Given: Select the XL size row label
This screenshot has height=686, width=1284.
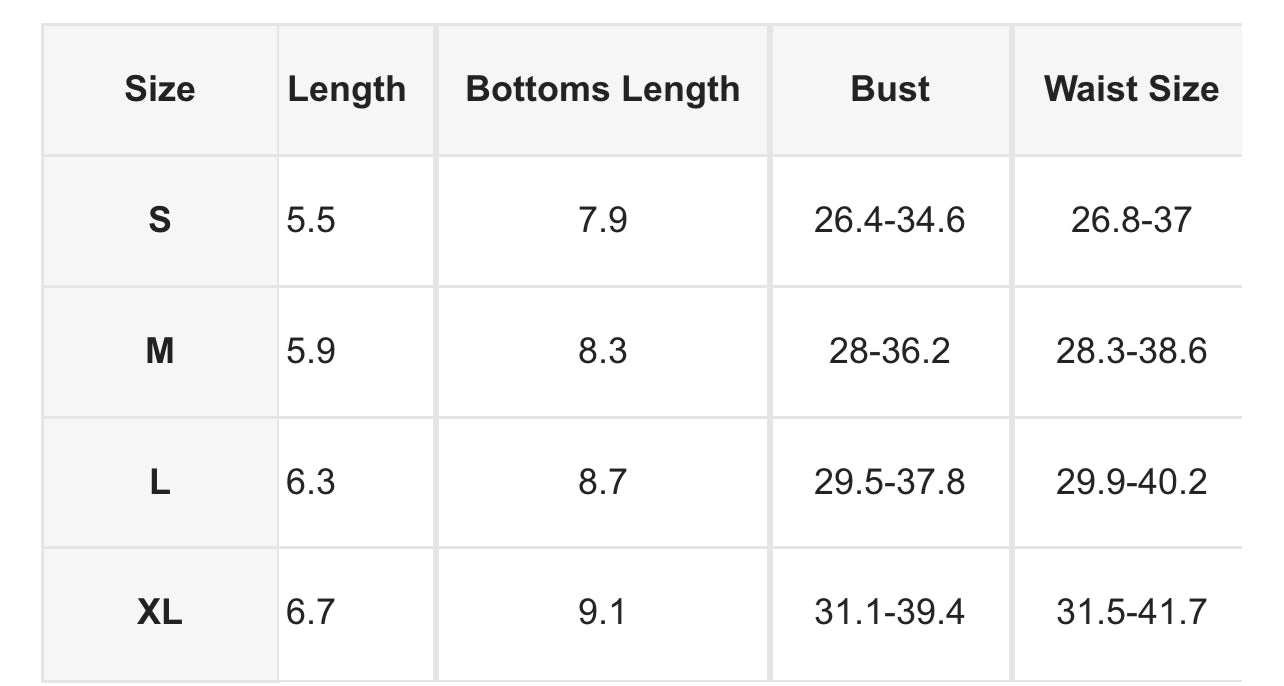Looking at the screenshot, I should pos(160,612).
